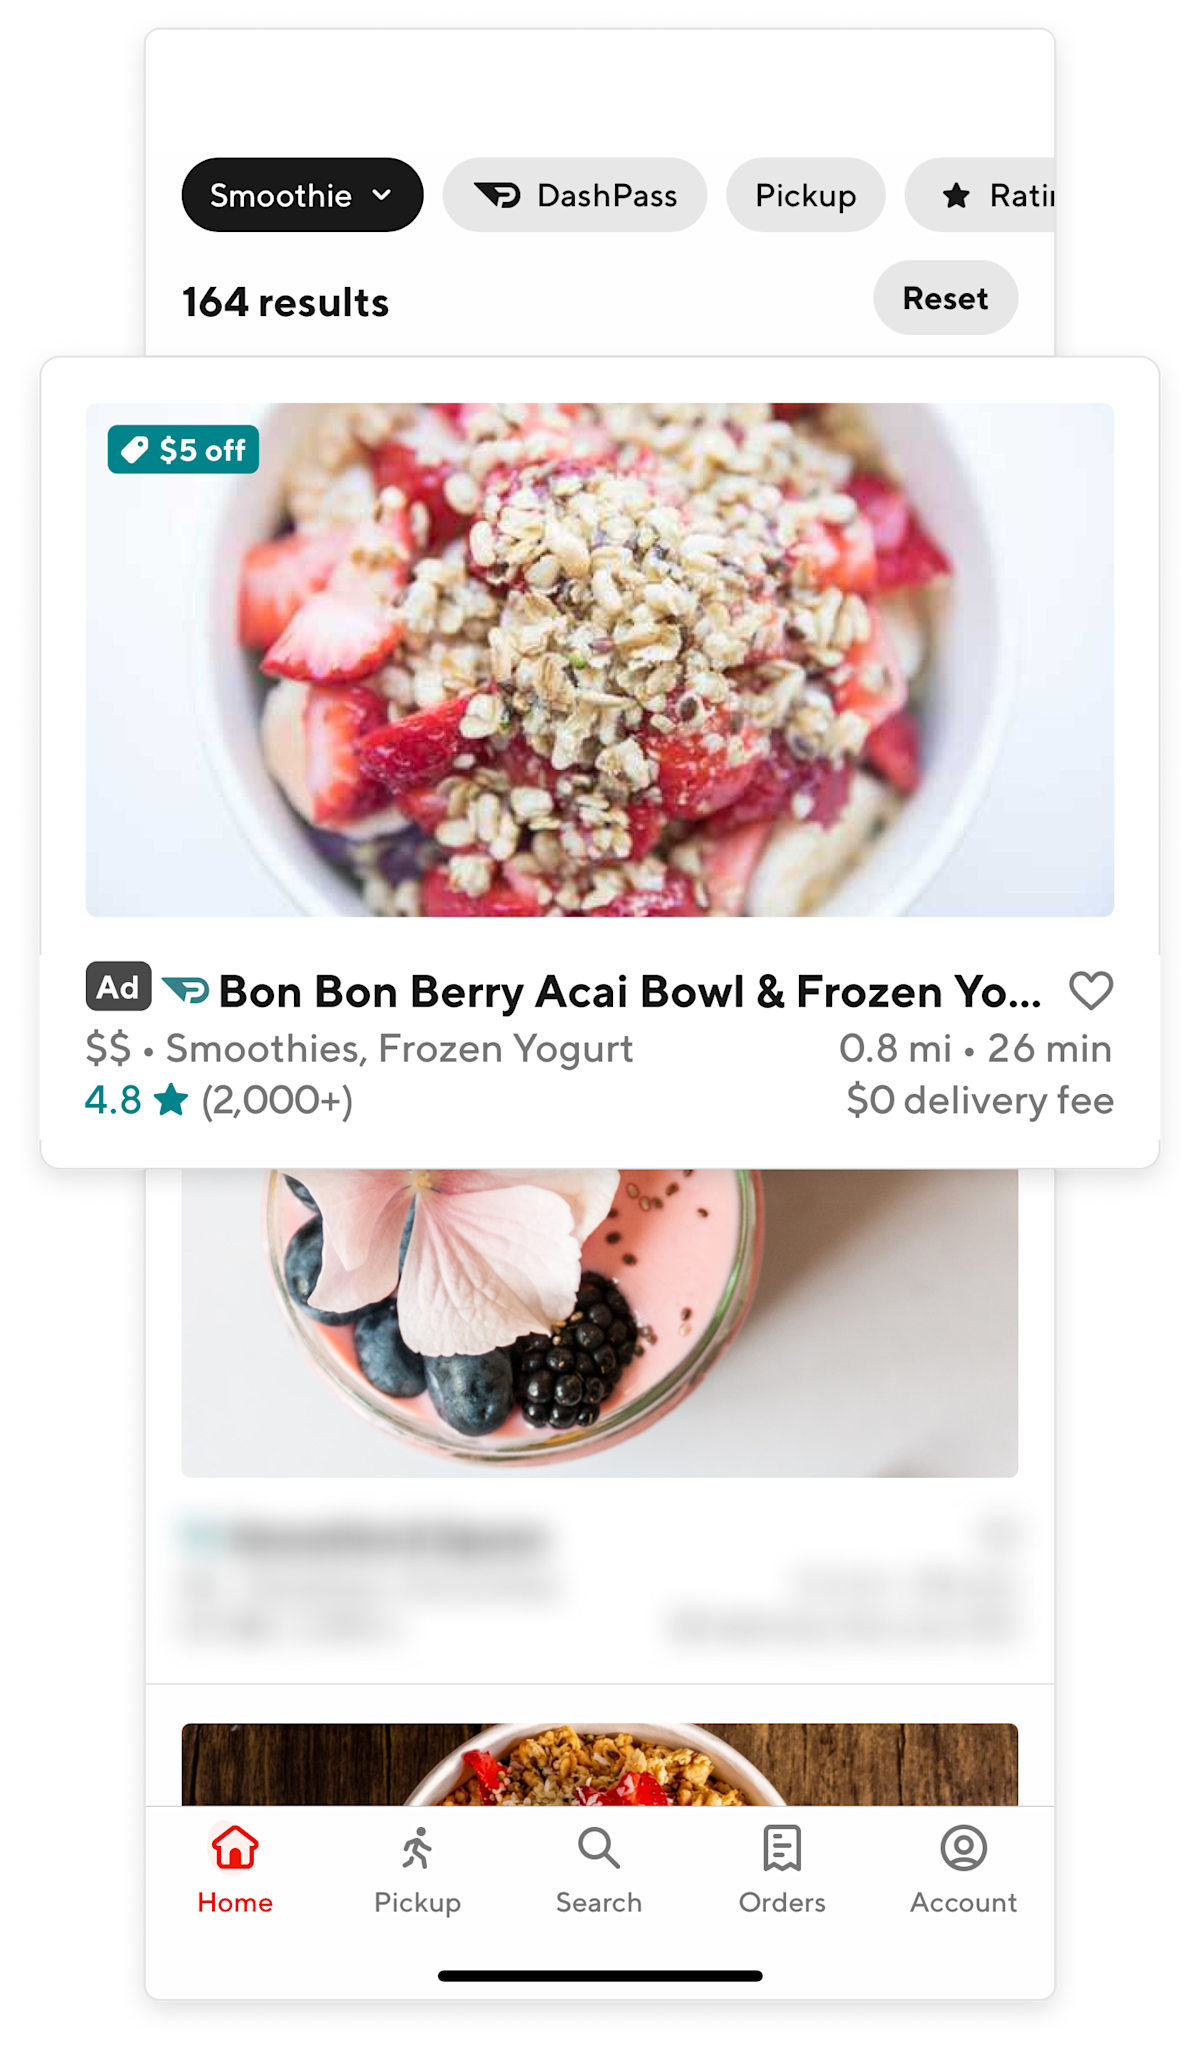This screenshot has width=1200, height=2052.
Task: Expand the Smoothie filter dropdown
Action: [x=302, y=195]
